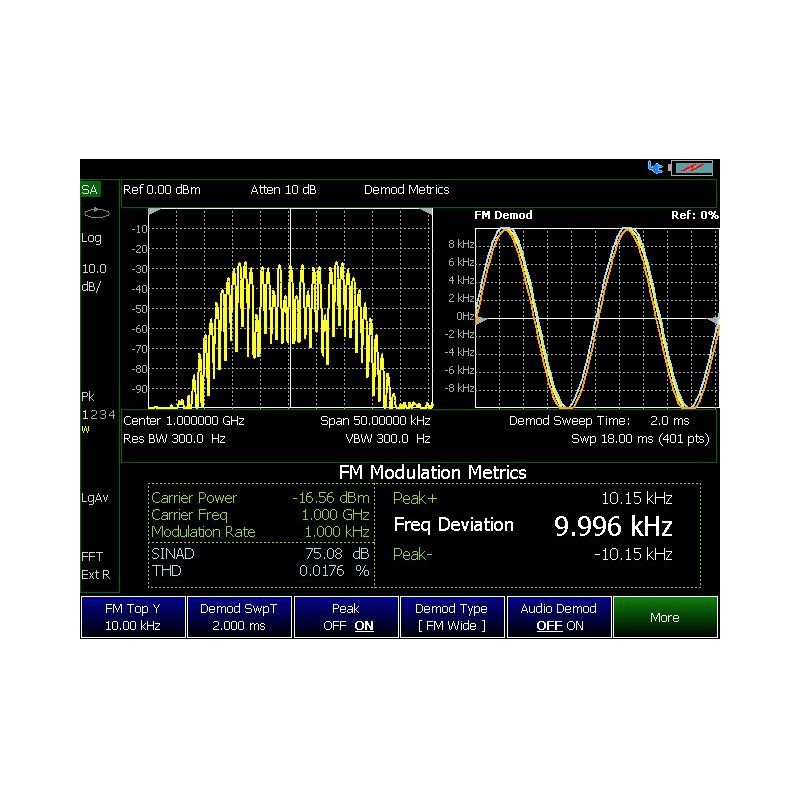
Task: Click Demod Sweep Time 2.0 ms readout
Action: click(599, 421)
